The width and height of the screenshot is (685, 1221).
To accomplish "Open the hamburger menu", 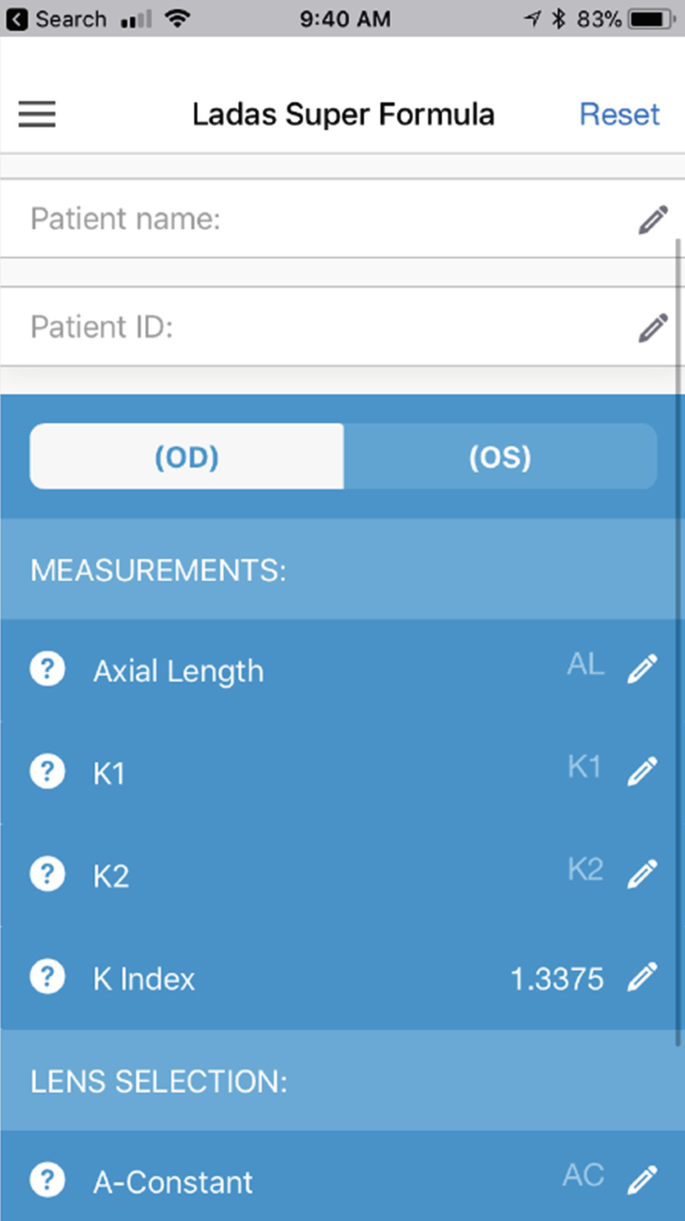I will (37, 114).
